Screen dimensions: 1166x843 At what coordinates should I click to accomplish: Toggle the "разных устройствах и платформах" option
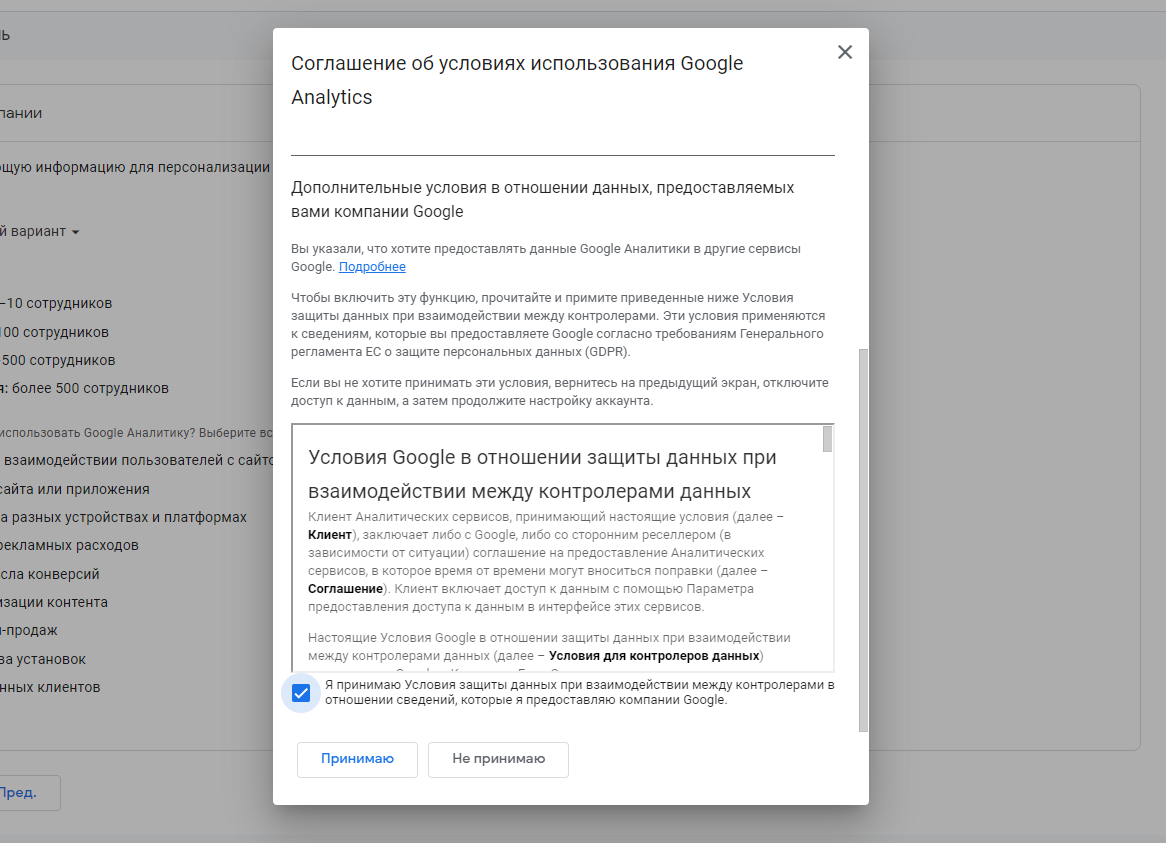point(125,517)
